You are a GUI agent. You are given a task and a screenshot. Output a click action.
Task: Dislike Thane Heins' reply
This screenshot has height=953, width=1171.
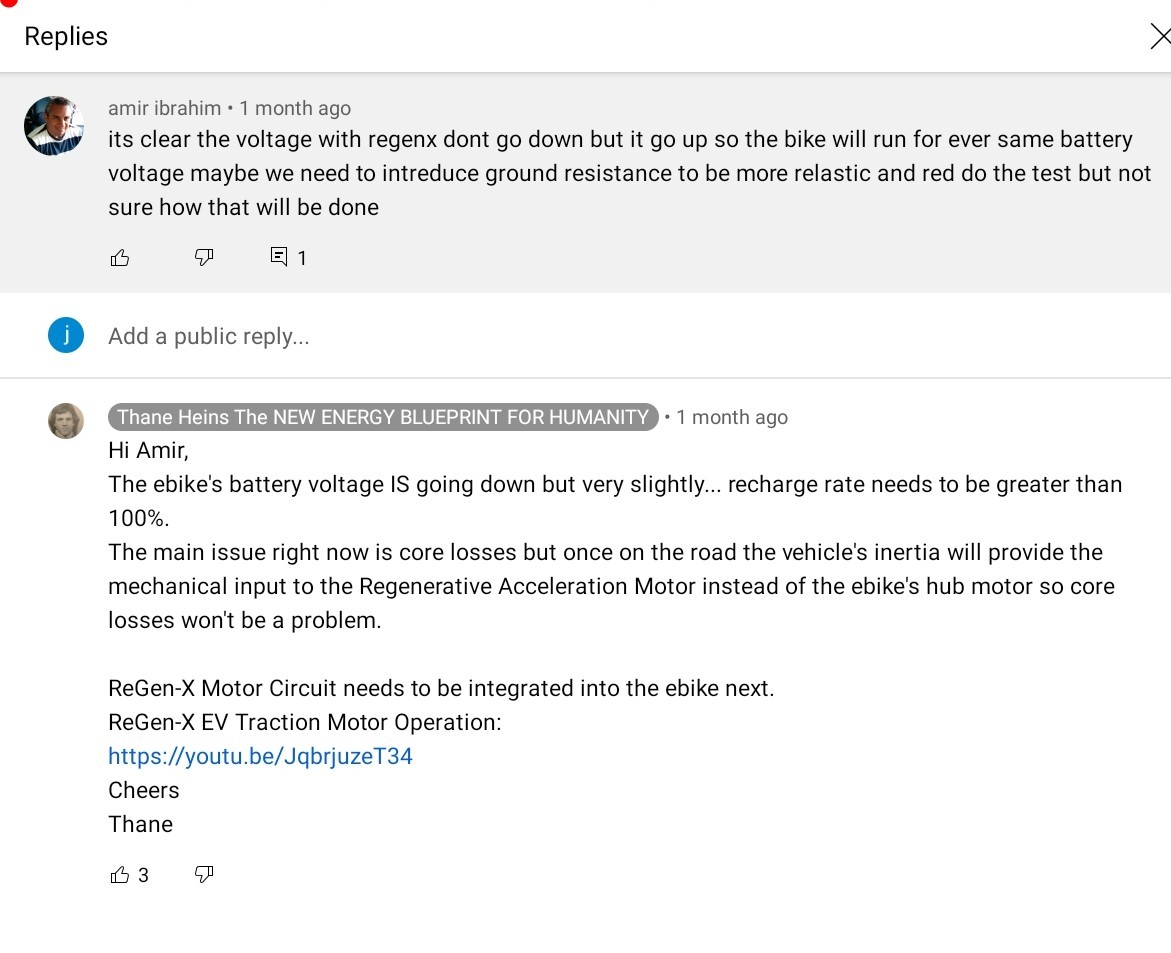204,874
